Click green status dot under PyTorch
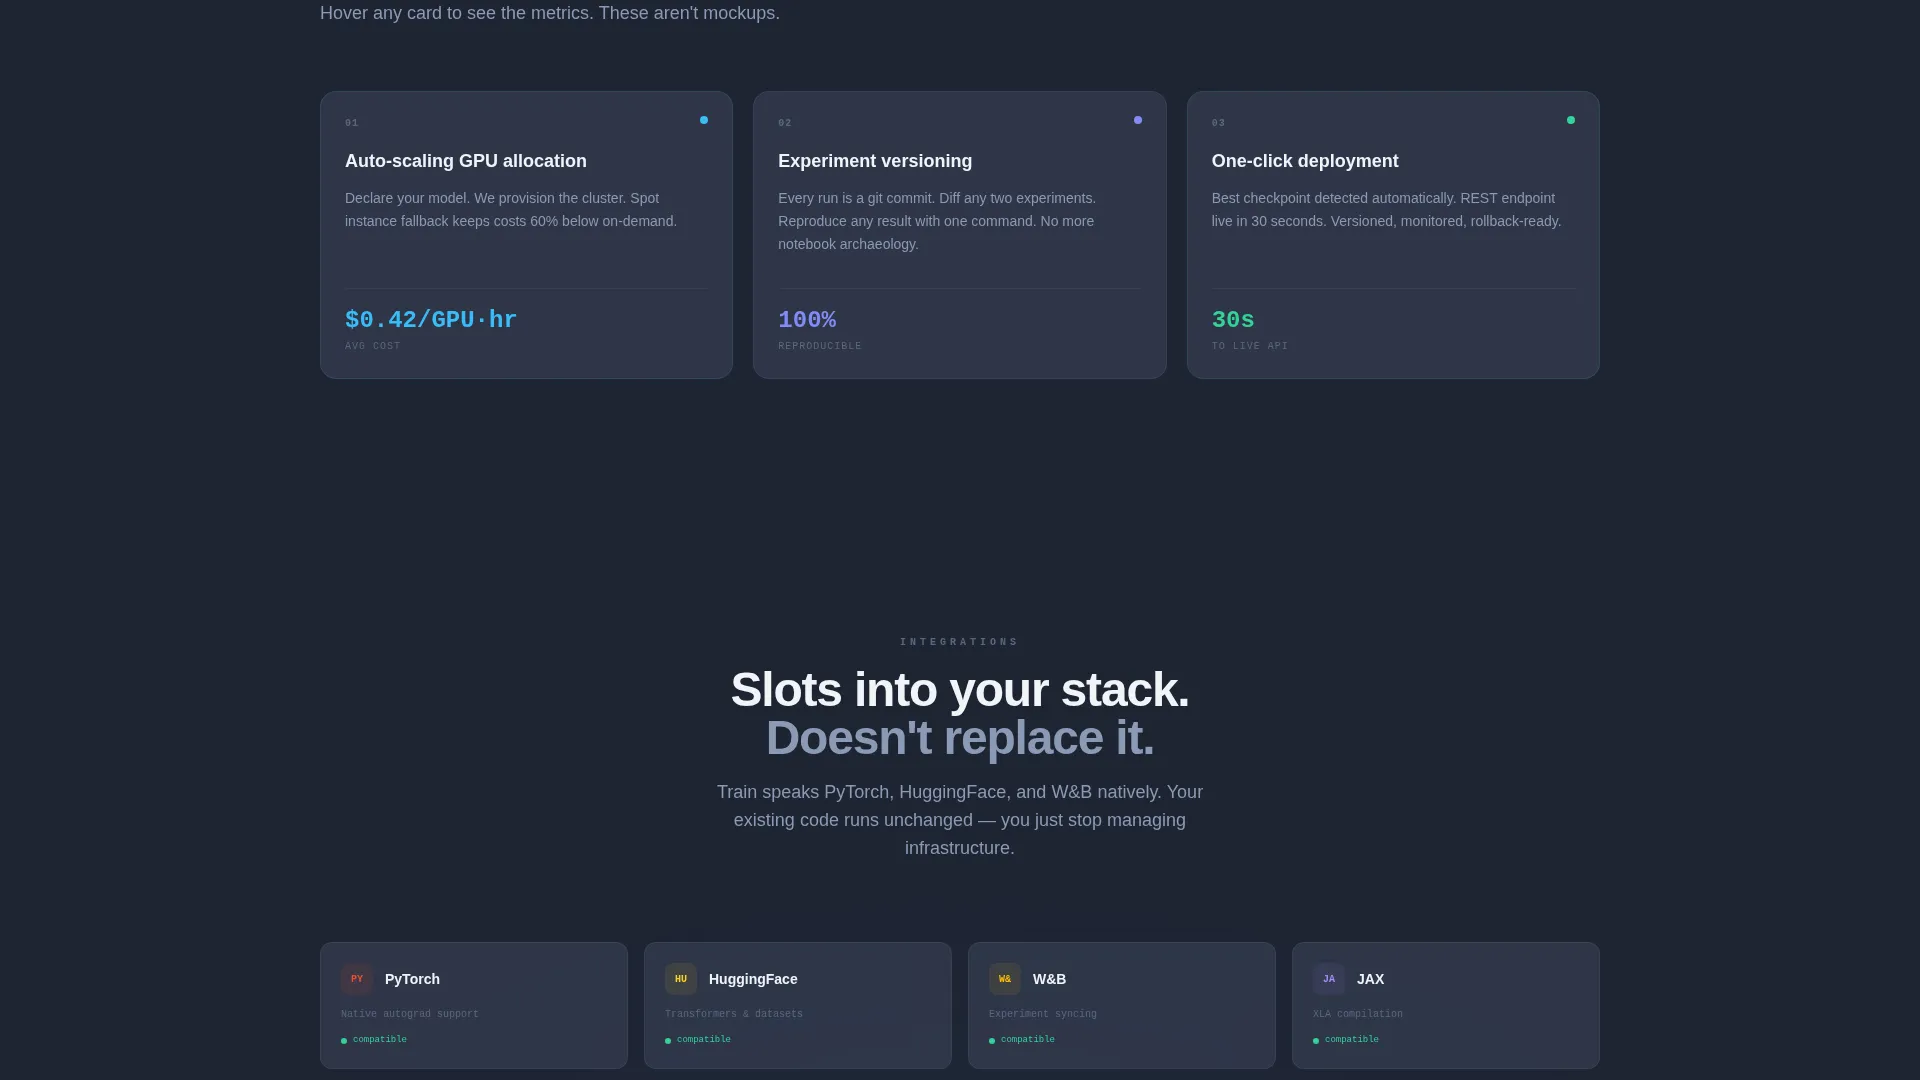Image resolution: width=1920 pixels, height=1080 pixels. 344,1041
